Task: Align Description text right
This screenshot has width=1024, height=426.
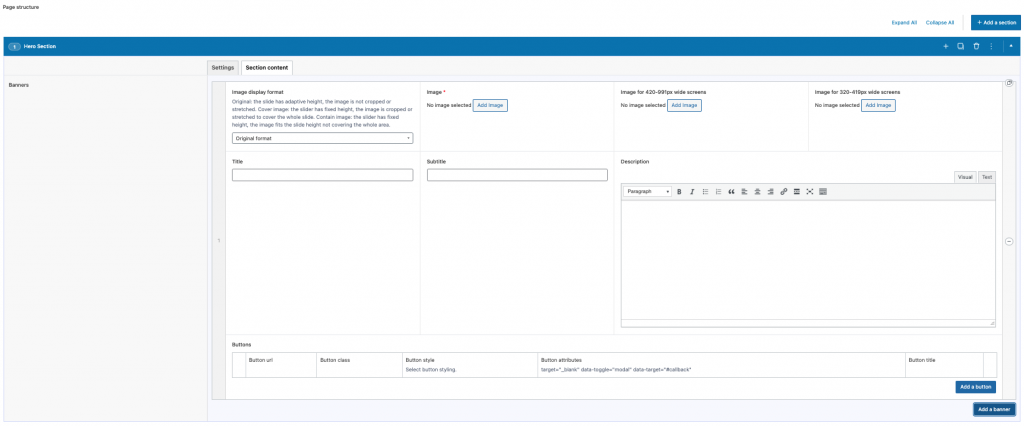Action: click(771, 191)
